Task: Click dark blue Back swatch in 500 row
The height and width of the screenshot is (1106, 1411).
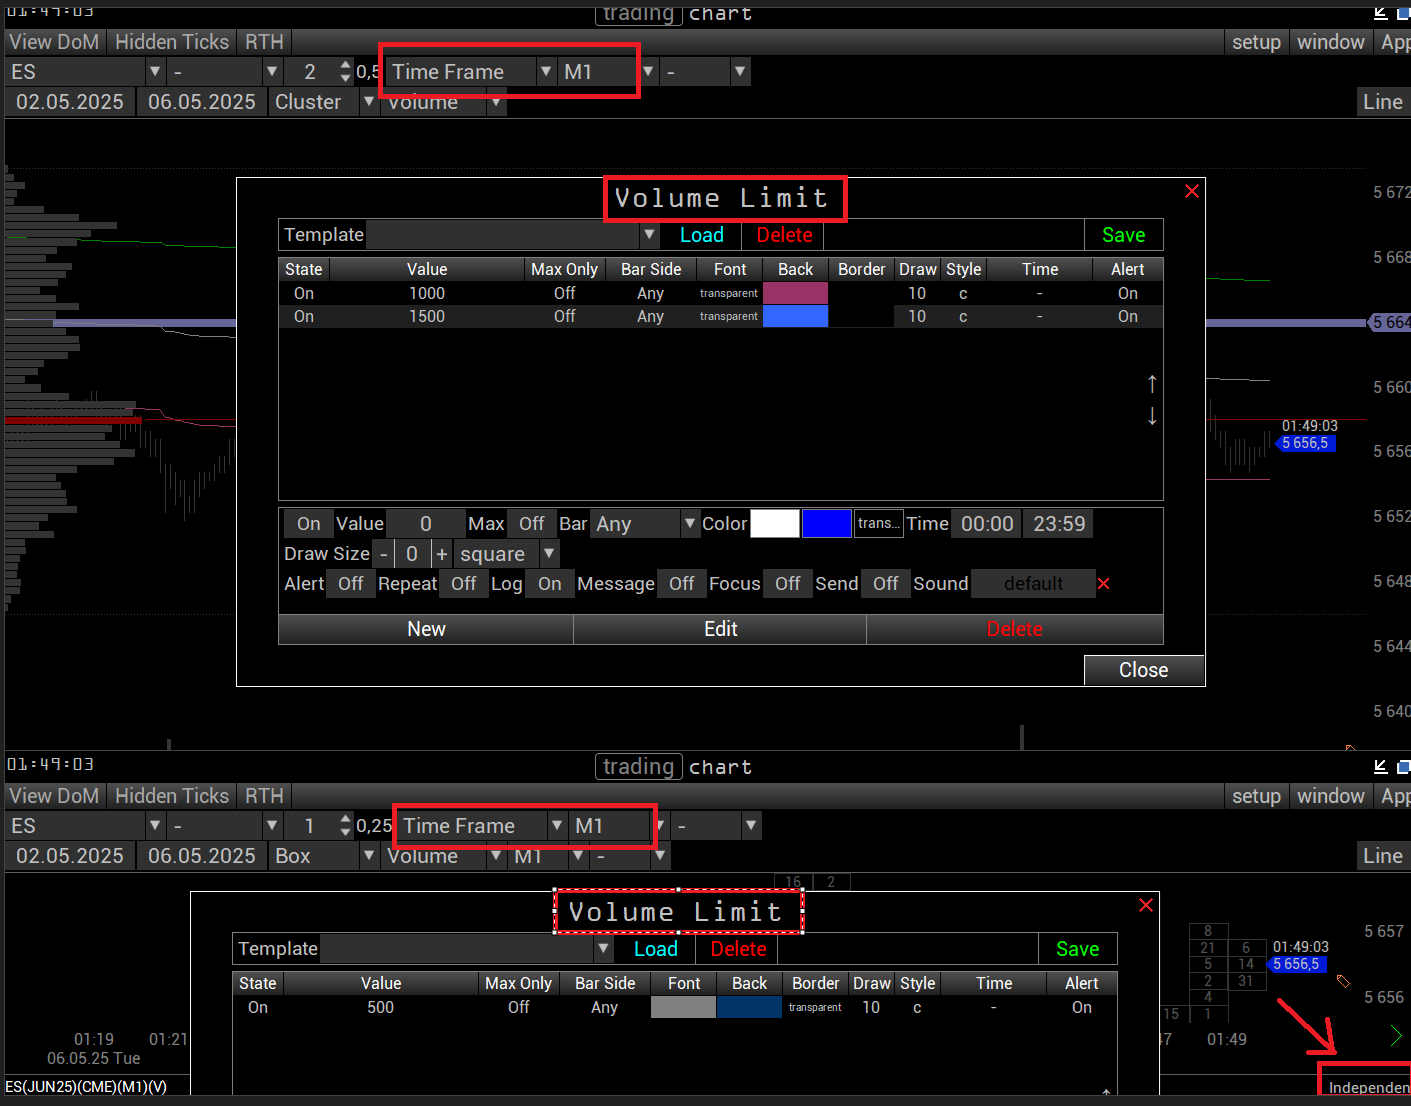Action: tap(749, 1007)
